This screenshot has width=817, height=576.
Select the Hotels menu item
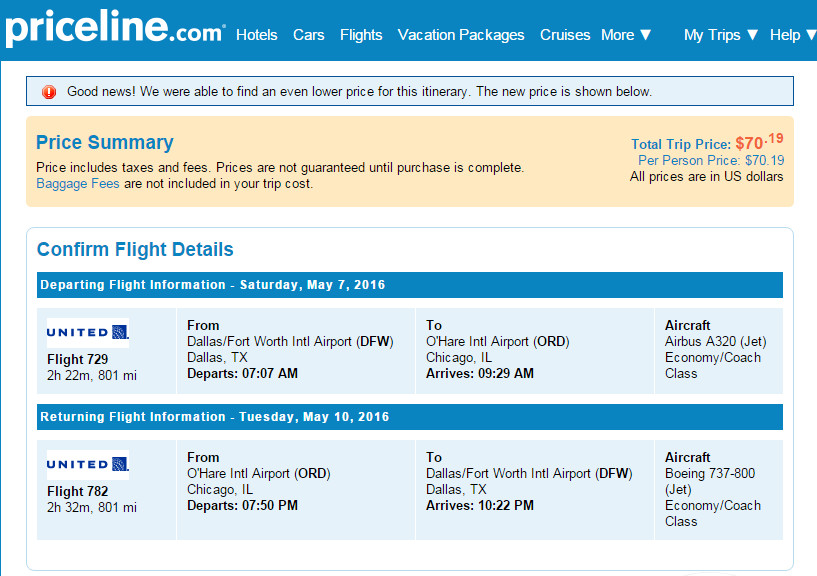[x=257, y=34]
